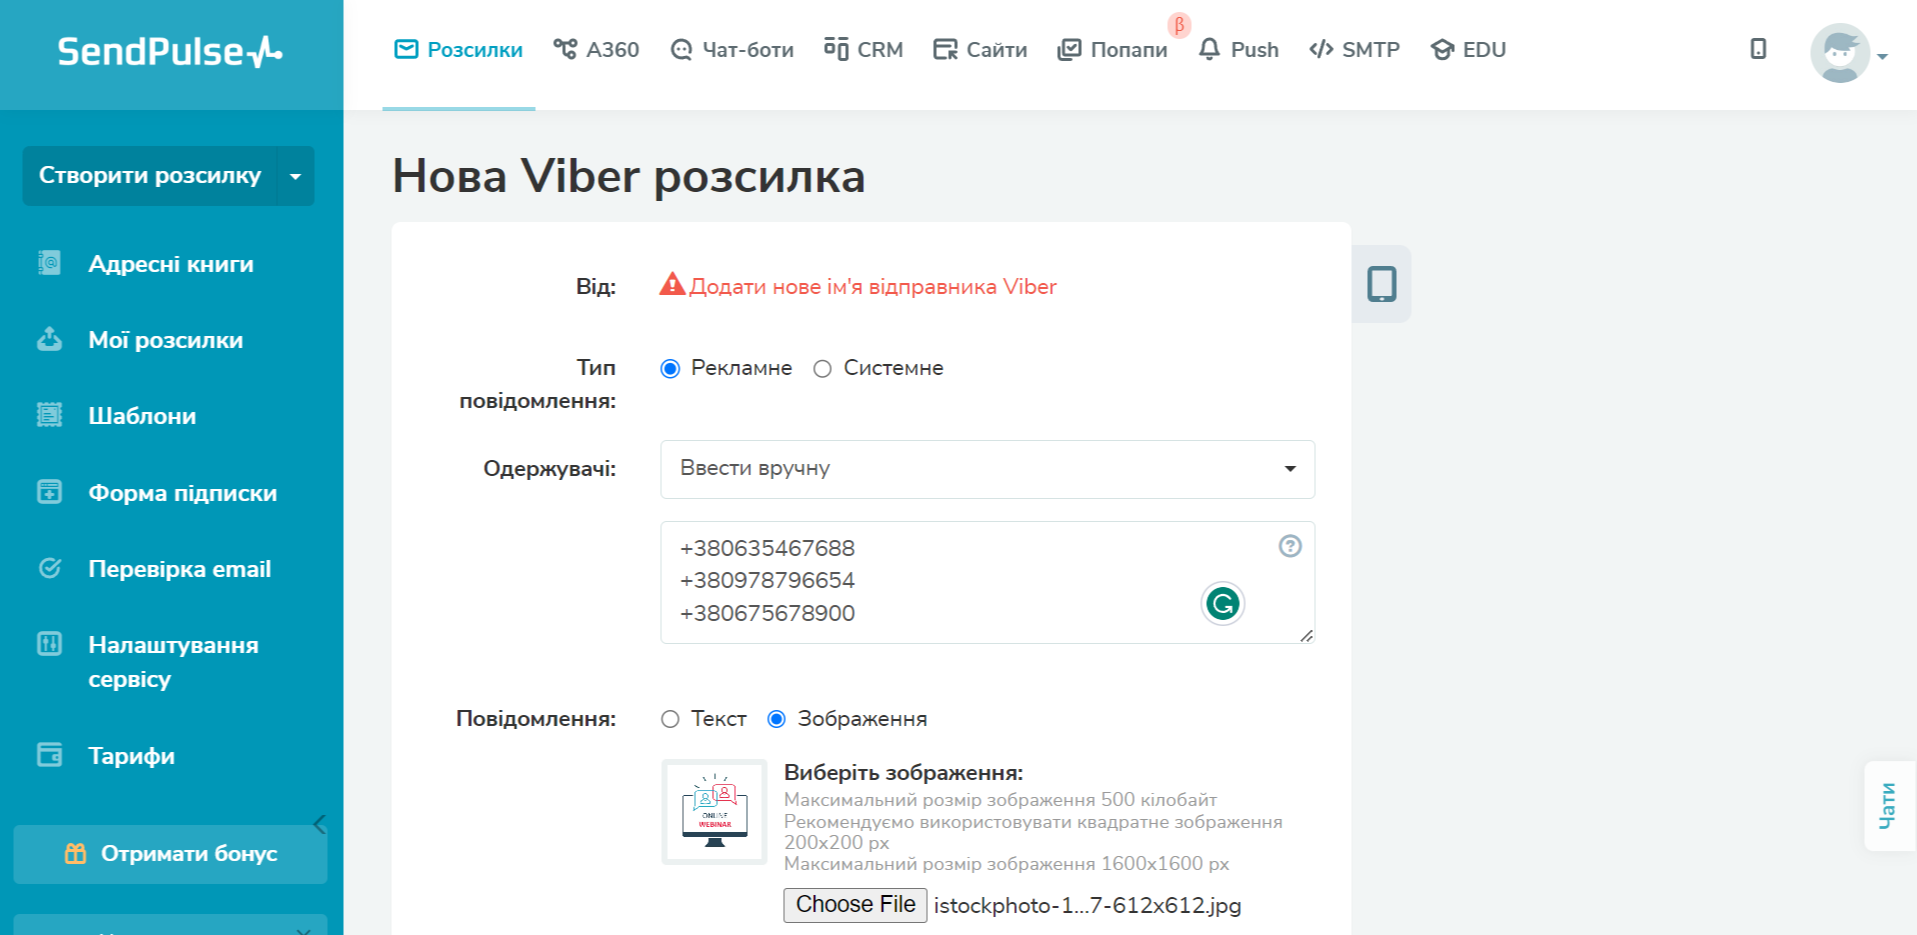This screenshot has width=1917, height=935.
Task: Click the Форма підписки sidebar icon
Action: [x=49, y=492]
